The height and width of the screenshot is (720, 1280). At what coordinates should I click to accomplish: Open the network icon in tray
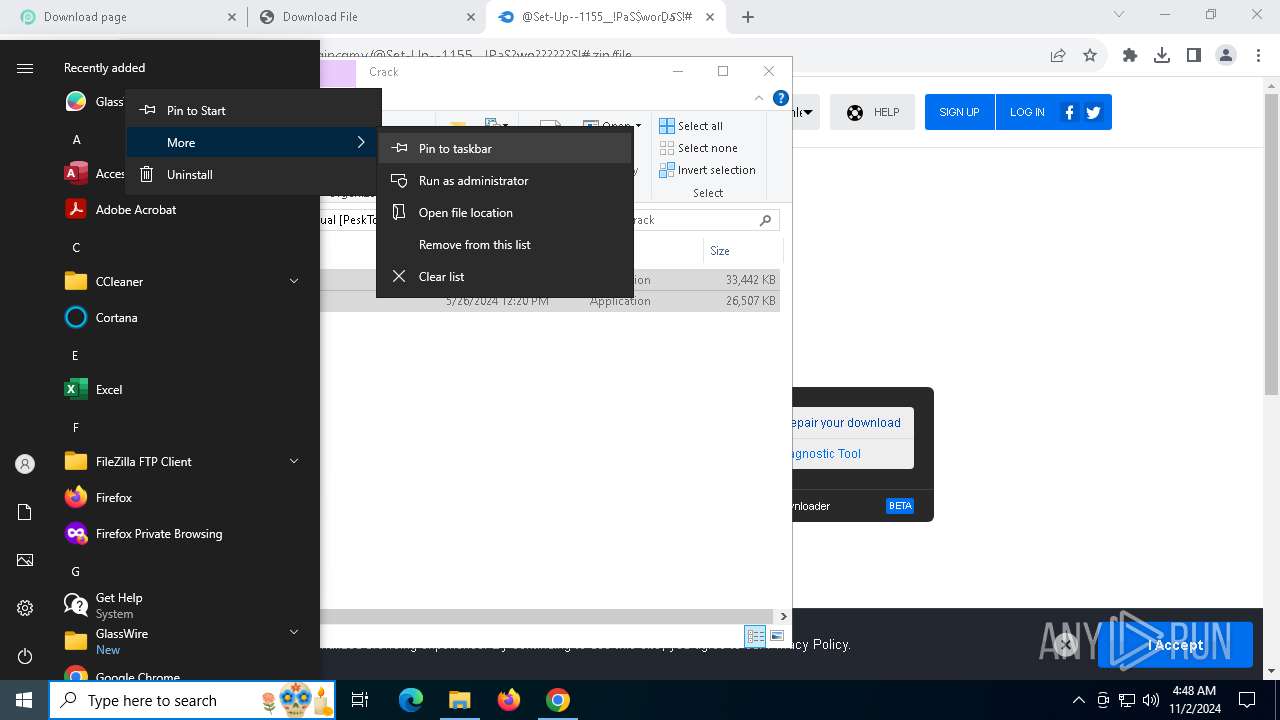1127,700
